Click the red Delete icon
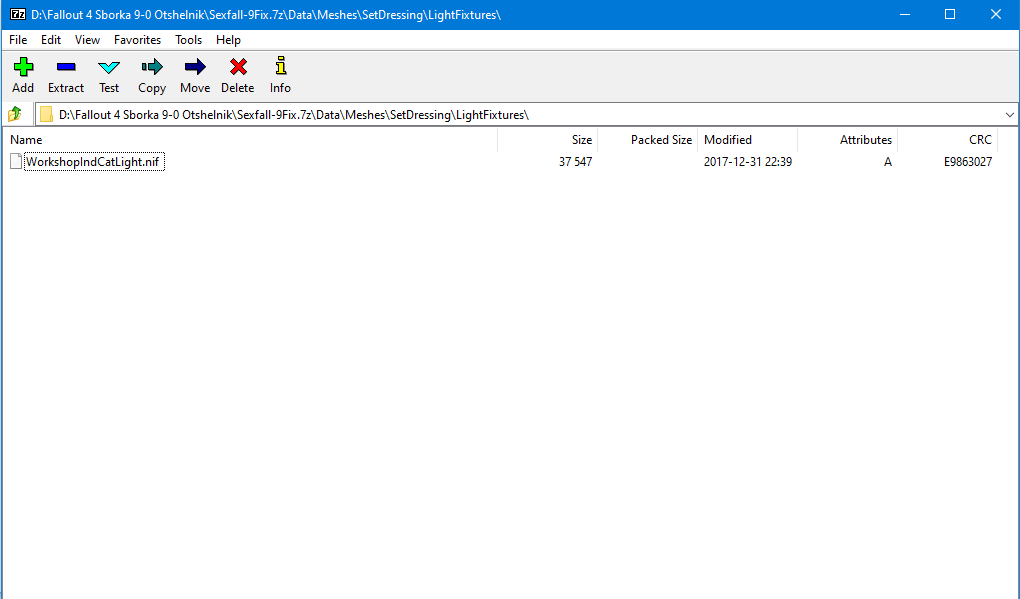Image resolution: width=1020 pixels, height=599 pixels. (x=238, y=67)
